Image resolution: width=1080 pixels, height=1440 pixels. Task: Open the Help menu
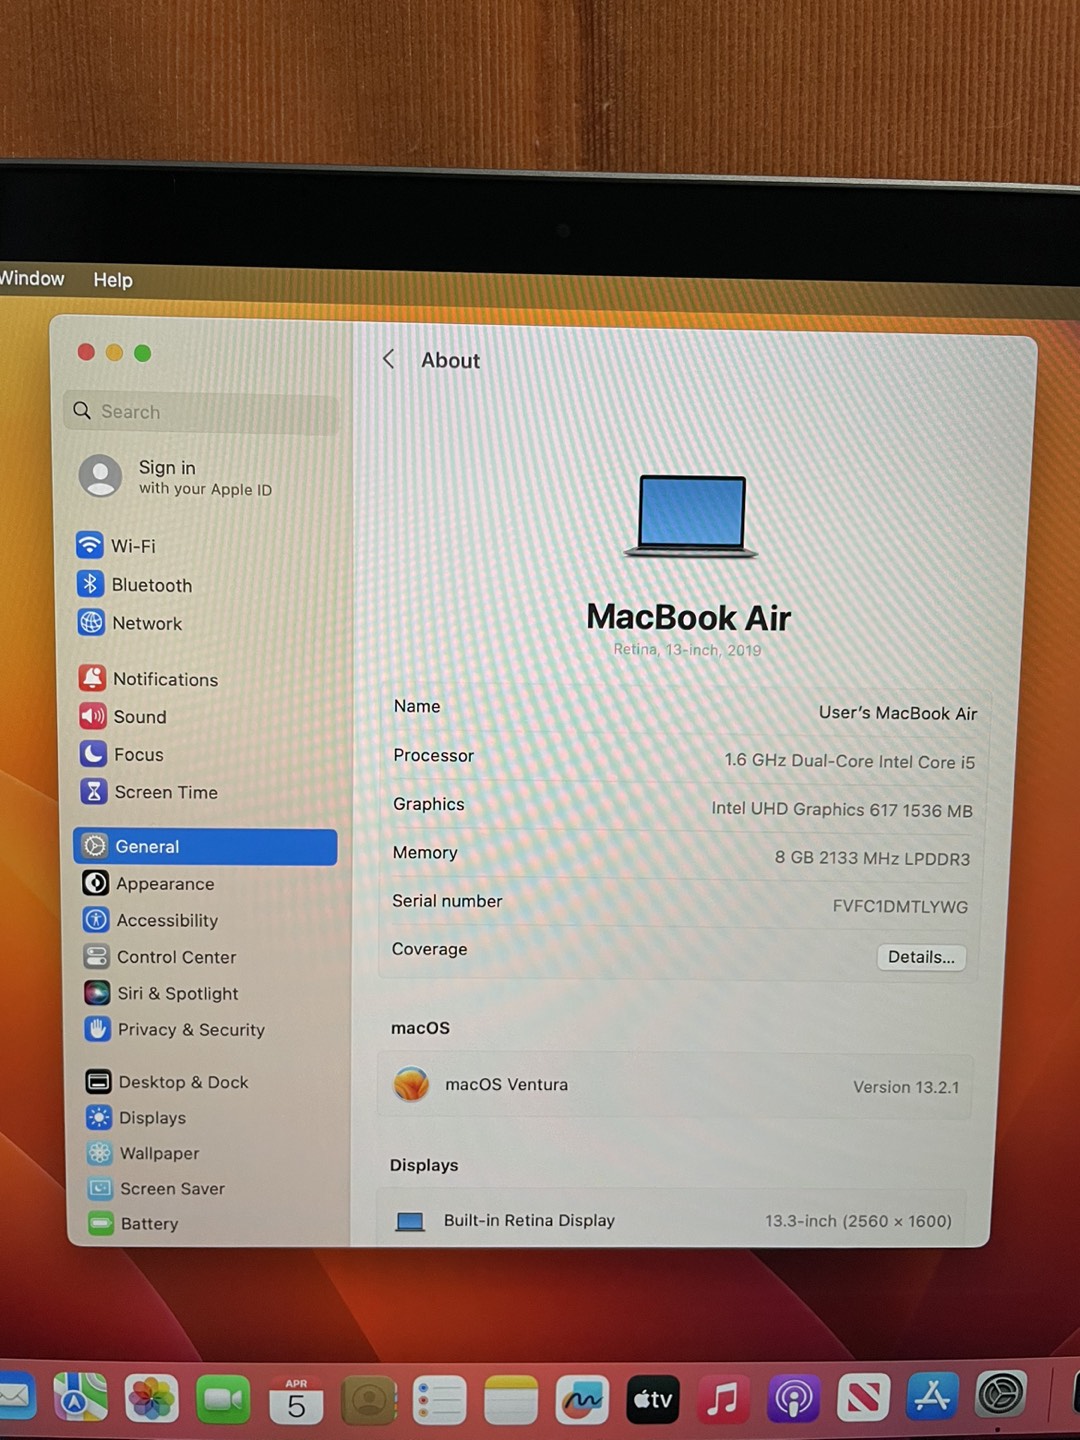point(112,280)
